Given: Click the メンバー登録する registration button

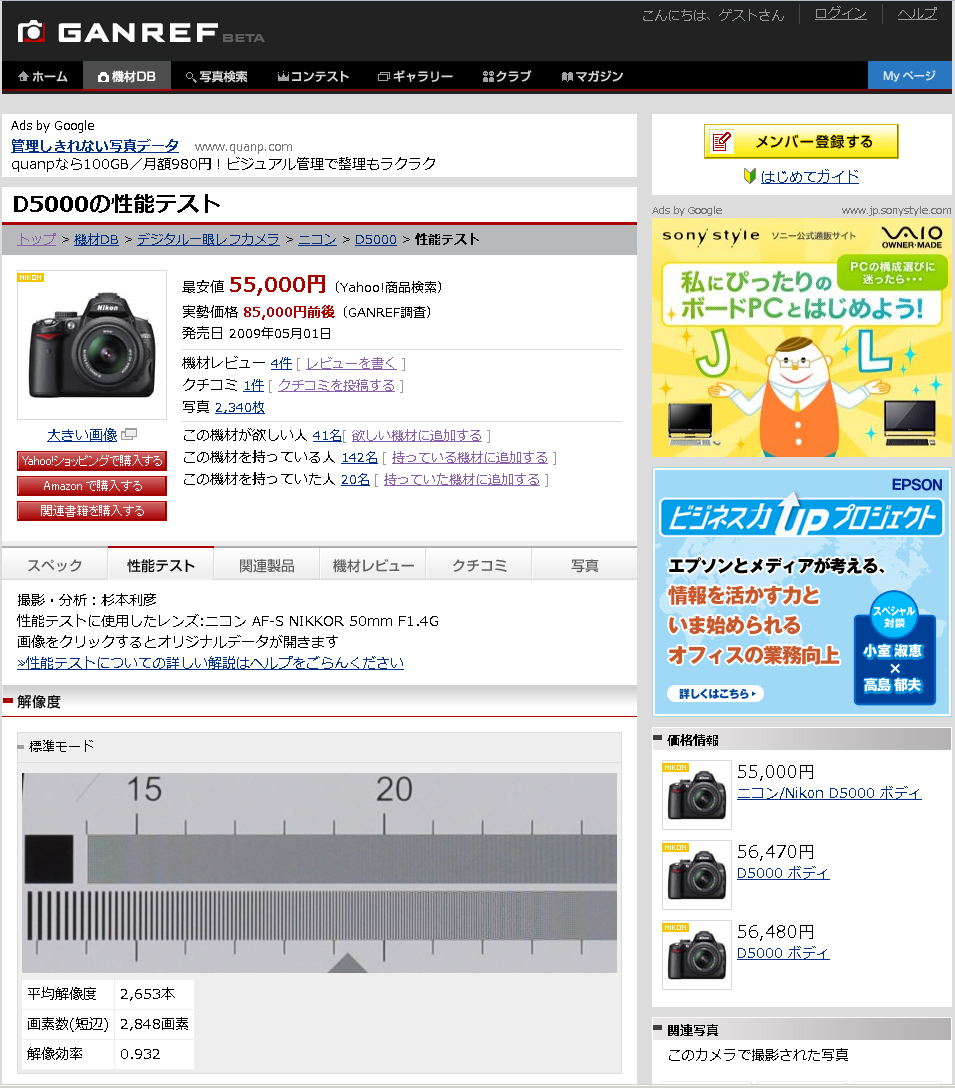Looking at the screenshot, I should [801, 141].
